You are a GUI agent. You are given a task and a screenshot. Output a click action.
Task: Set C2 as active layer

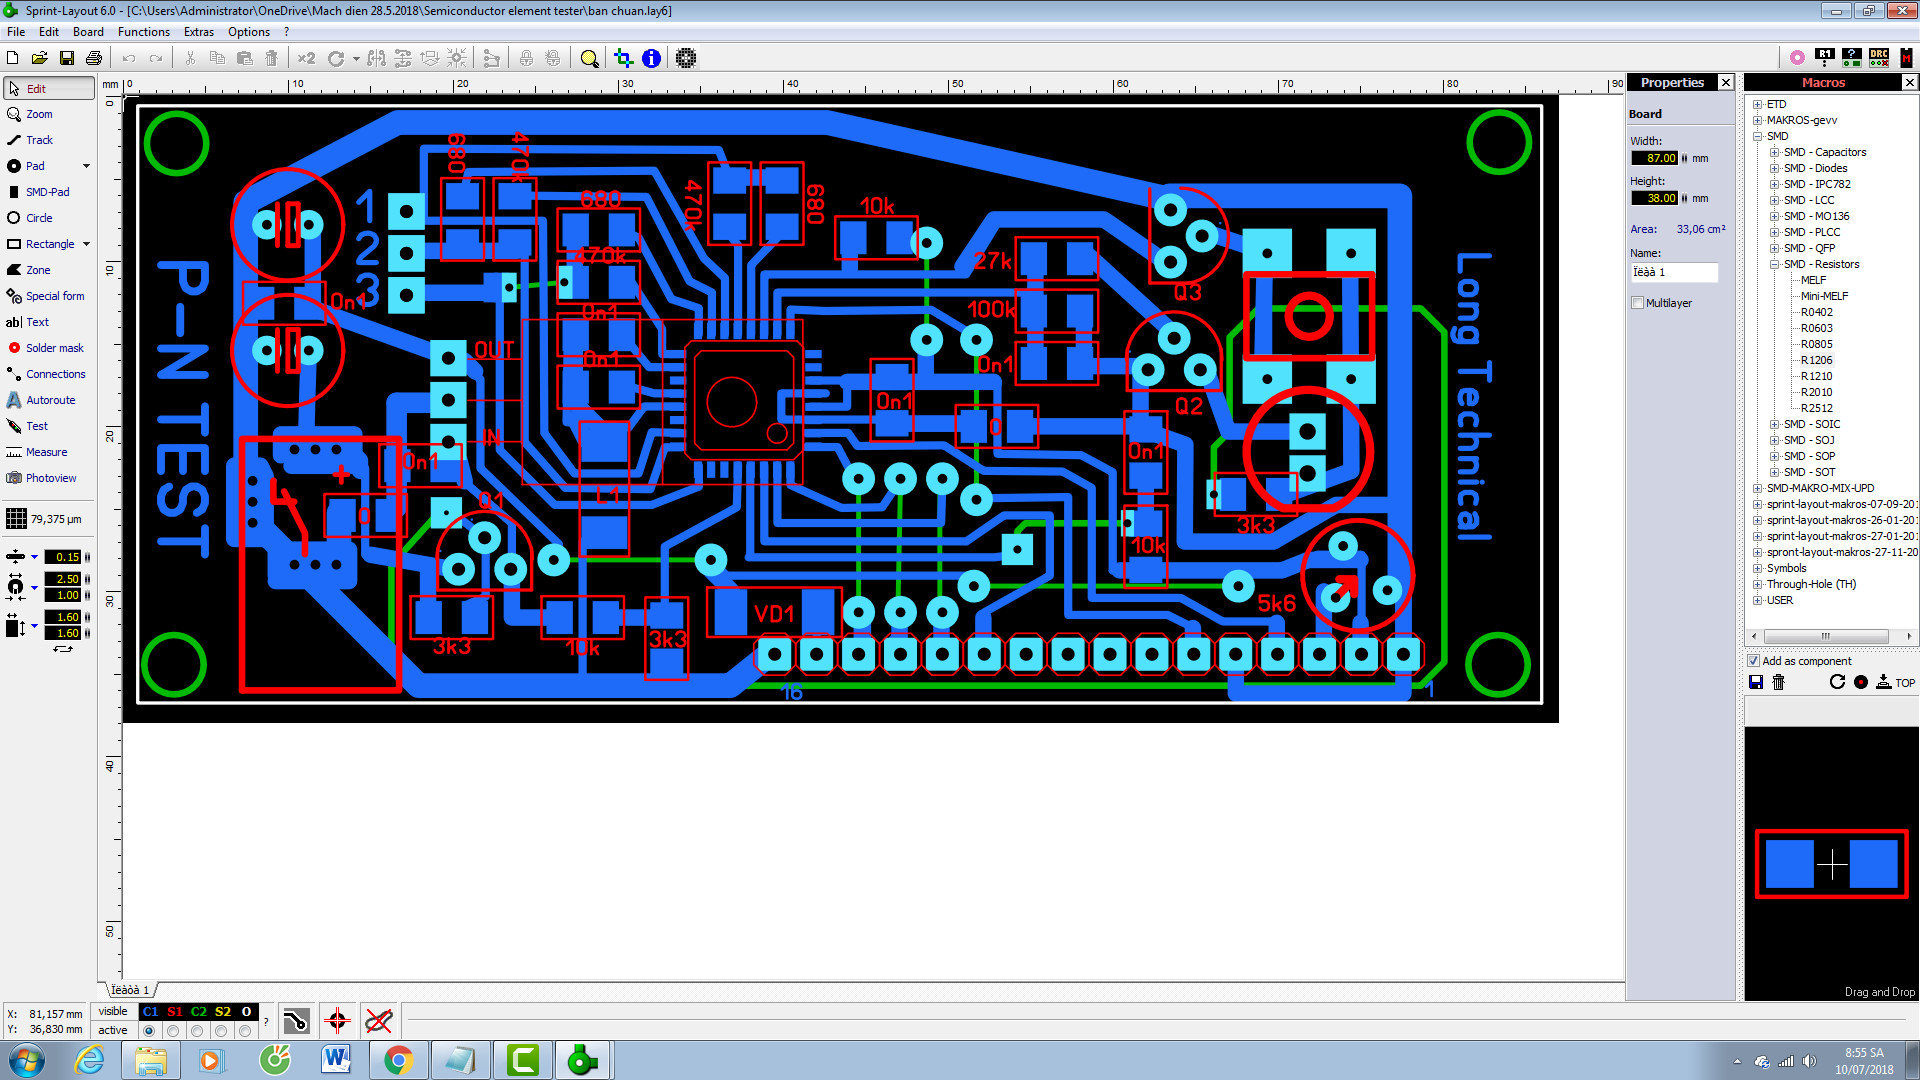[197, 1031]
